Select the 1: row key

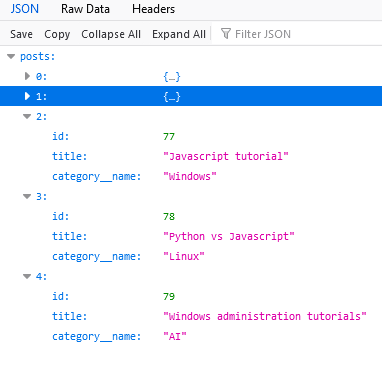[x=41, y=96]
